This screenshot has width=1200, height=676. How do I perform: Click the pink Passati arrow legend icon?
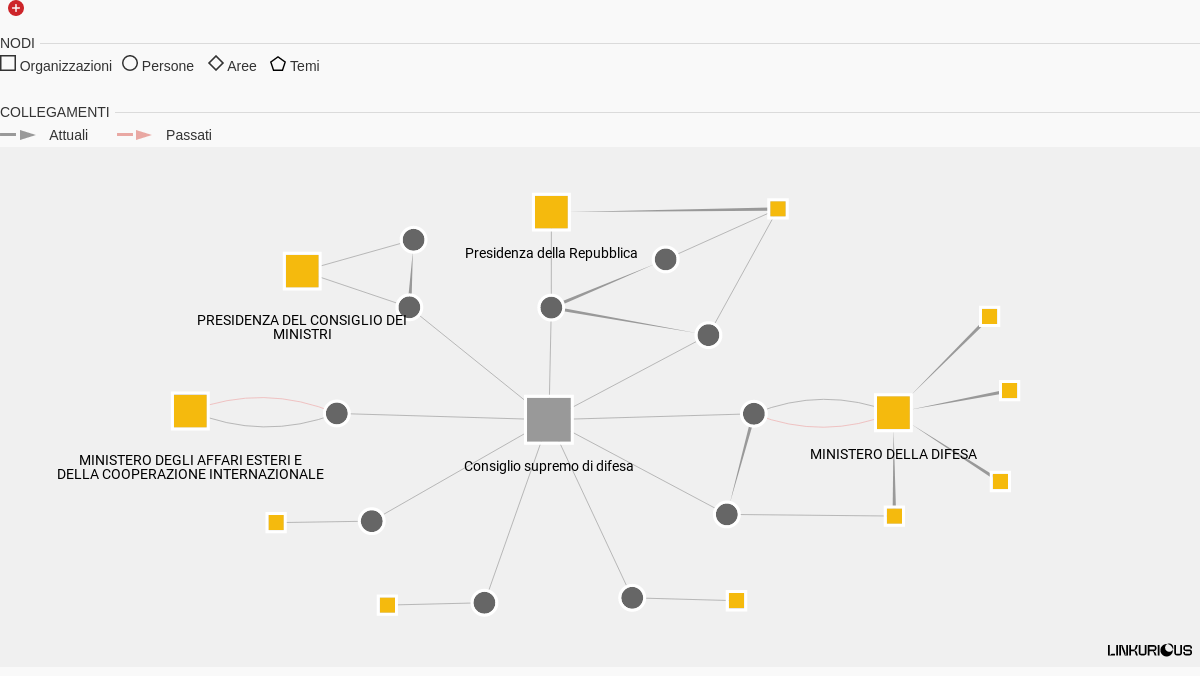(135, 134)
